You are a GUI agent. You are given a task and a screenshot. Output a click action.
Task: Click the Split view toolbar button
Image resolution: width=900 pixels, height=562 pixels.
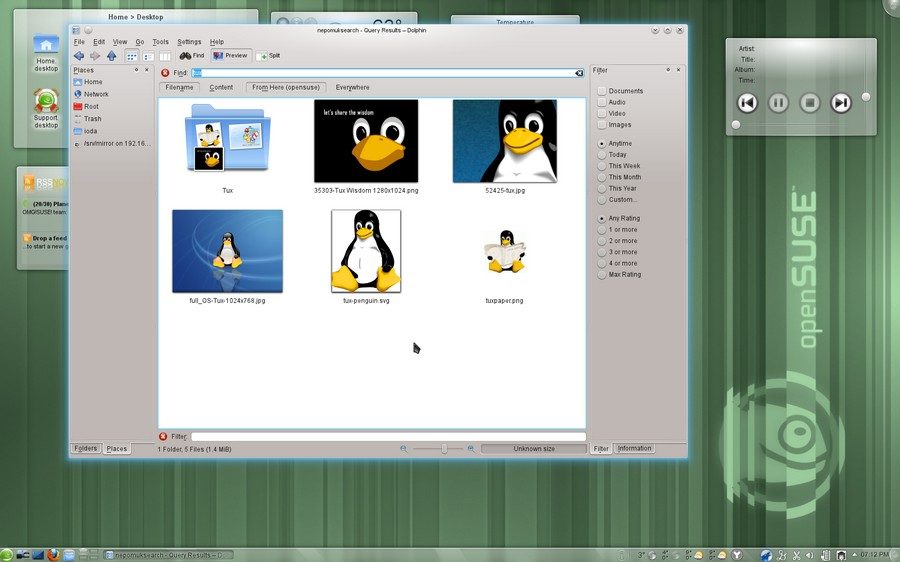(268, 56)
